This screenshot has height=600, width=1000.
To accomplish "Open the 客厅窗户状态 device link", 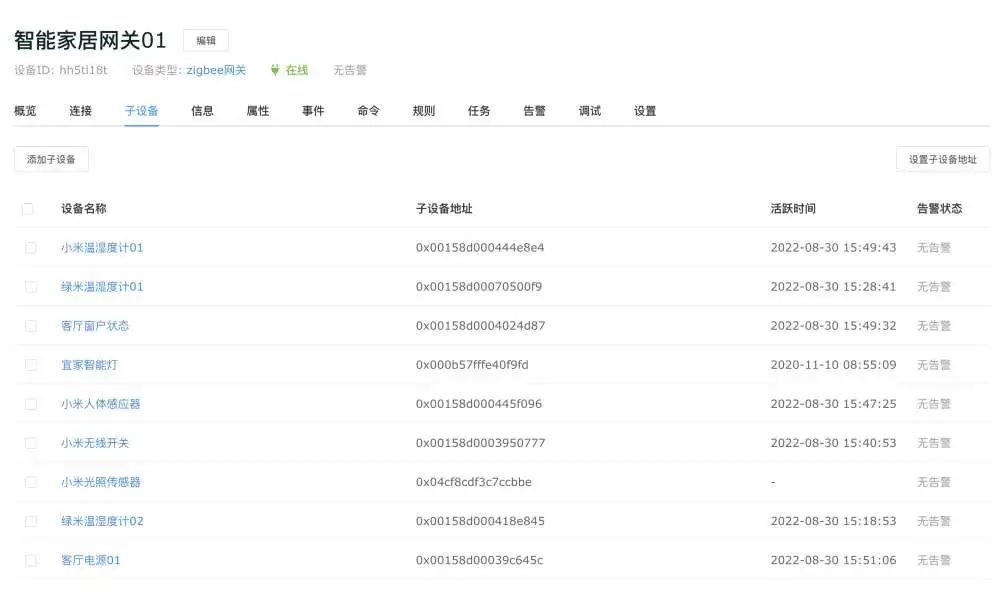I will [x=95, y=326].
